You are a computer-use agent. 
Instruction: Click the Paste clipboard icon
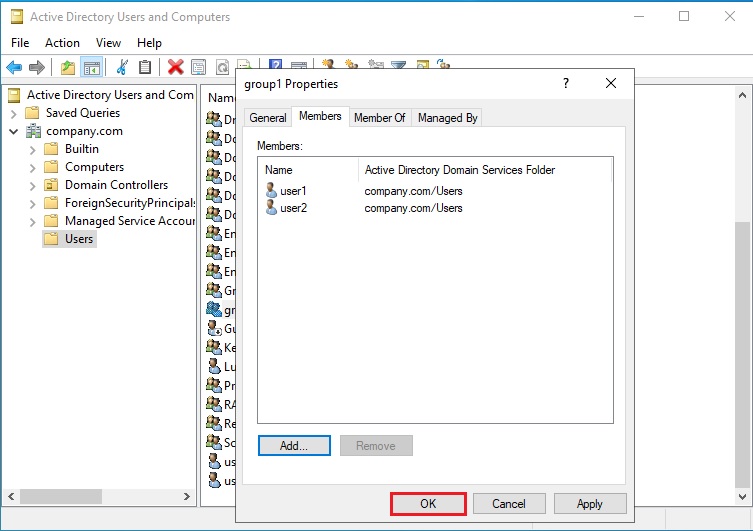145,67
